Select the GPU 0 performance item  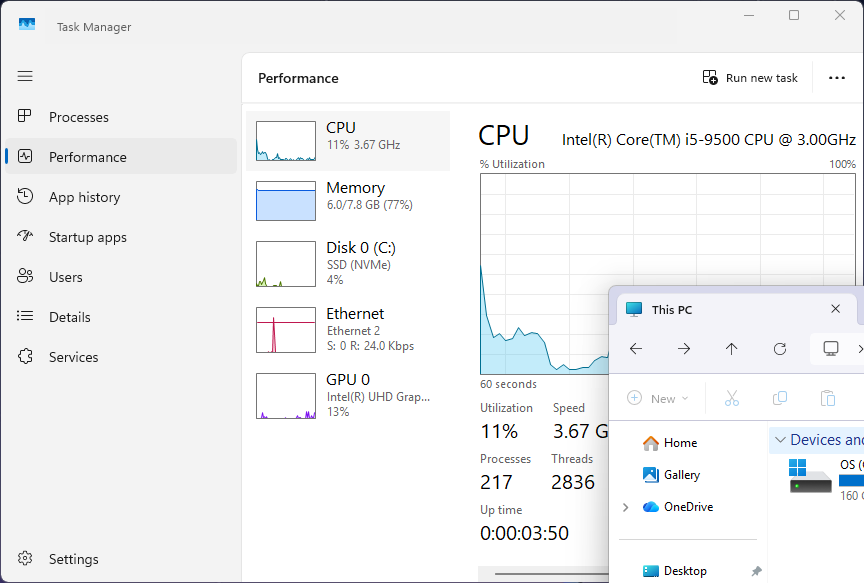click(348, 396)
